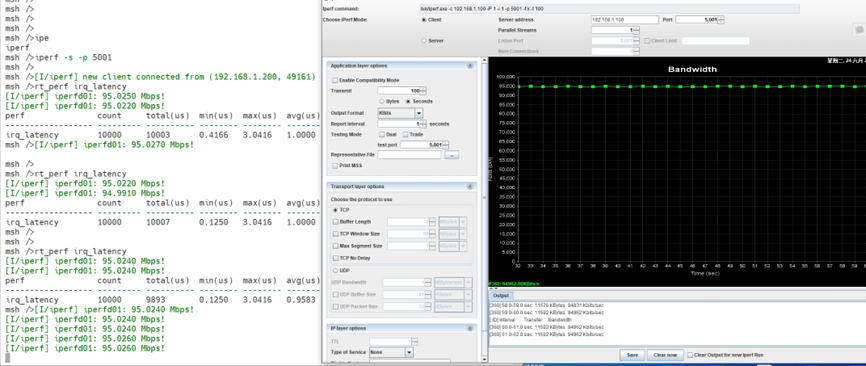Image resolution: width=866 pixels, height=366 pixels.
Task: Enable TCP No Delay checkbox
Action: [x=335, y=258]
